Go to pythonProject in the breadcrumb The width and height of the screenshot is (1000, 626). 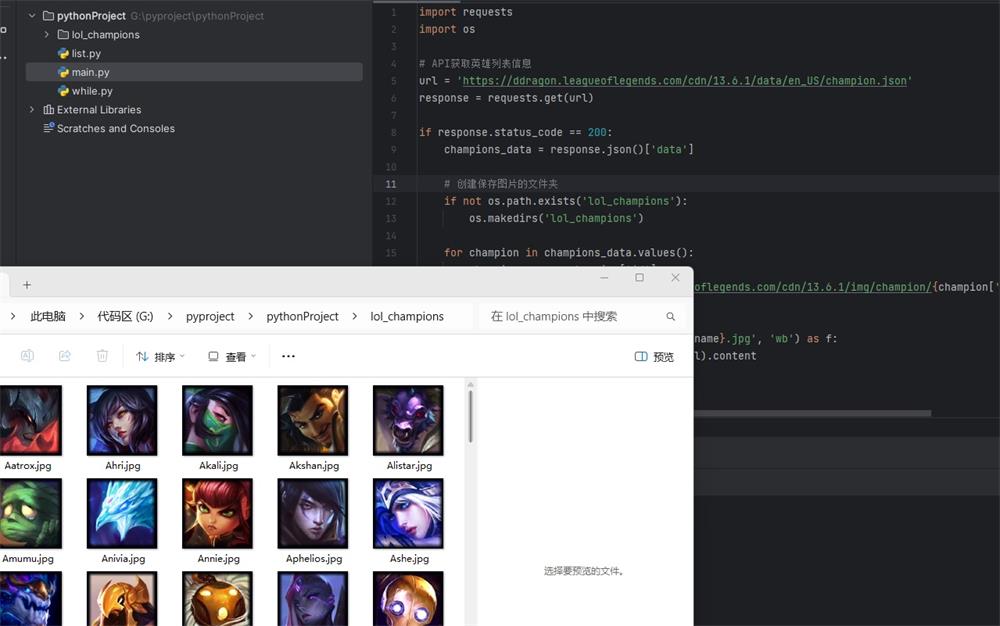pyautogui.click(x=302, y=316)
